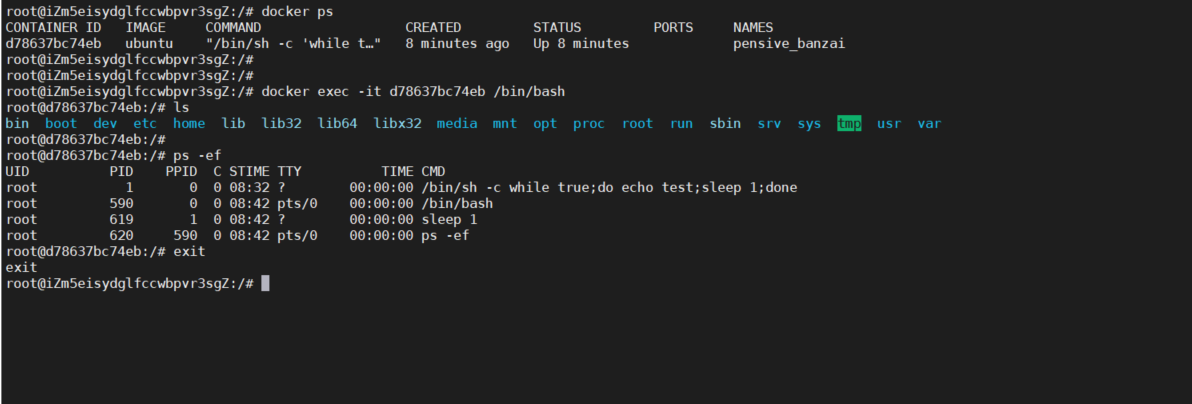
Task: Click the 'media' directory in listing
Action: (x=457, y=123)
